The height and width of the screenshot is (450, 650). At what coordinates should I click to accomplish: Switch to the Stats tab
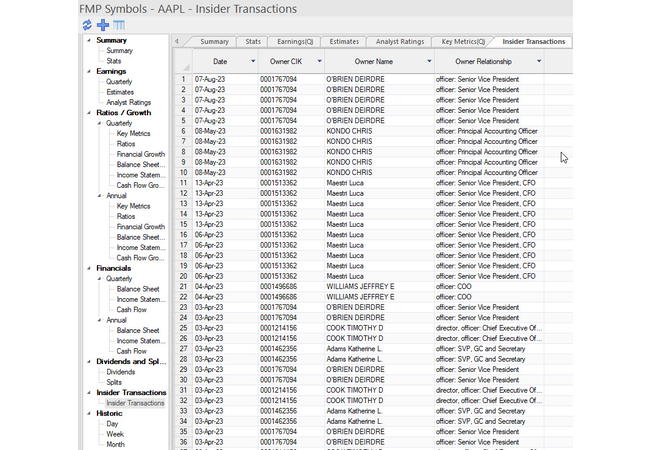(x=253, y=41)
